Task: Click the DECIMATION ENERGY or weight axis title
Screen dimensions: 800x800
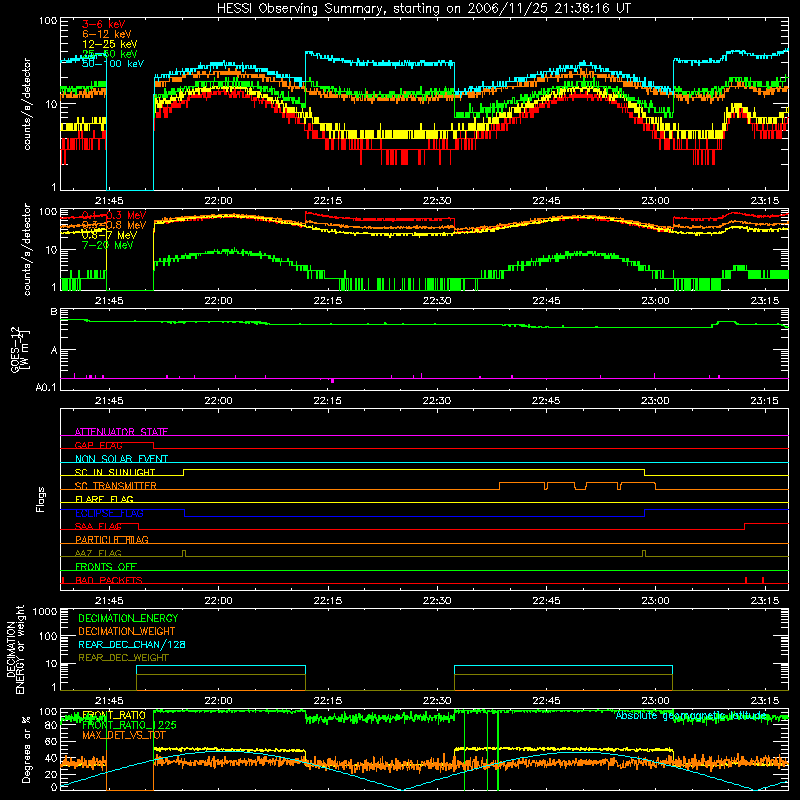Action: (x=15, y=649)
